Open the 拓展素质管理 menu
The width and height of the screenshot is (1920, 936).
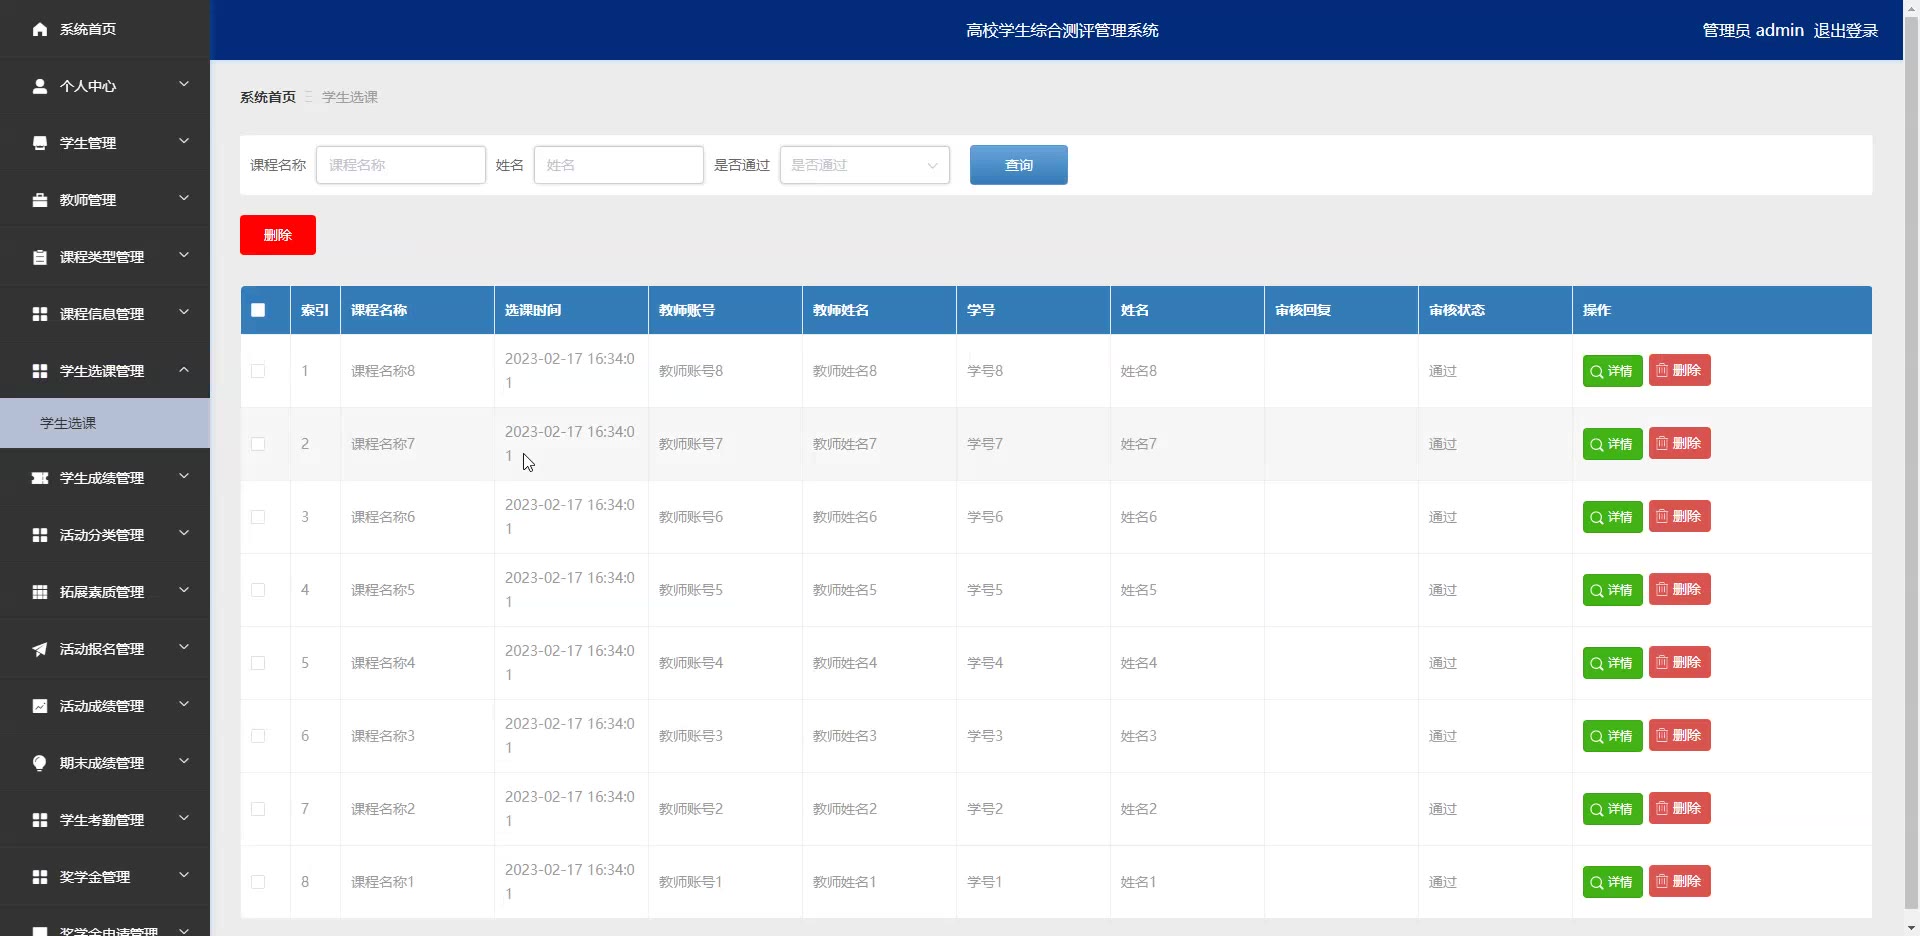(x=105, y=592)
